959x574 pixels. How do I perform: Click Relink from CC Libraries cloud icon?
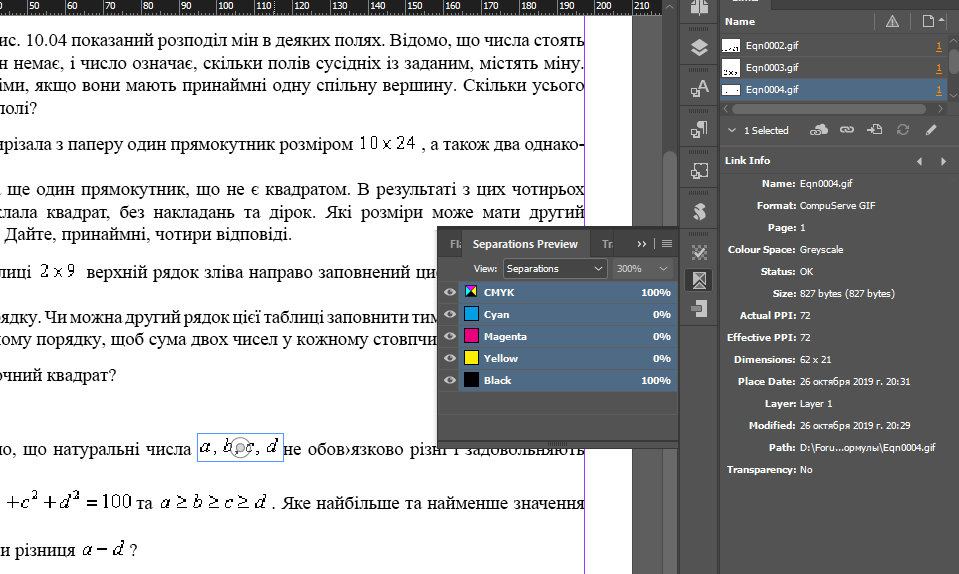click(818, 130)
